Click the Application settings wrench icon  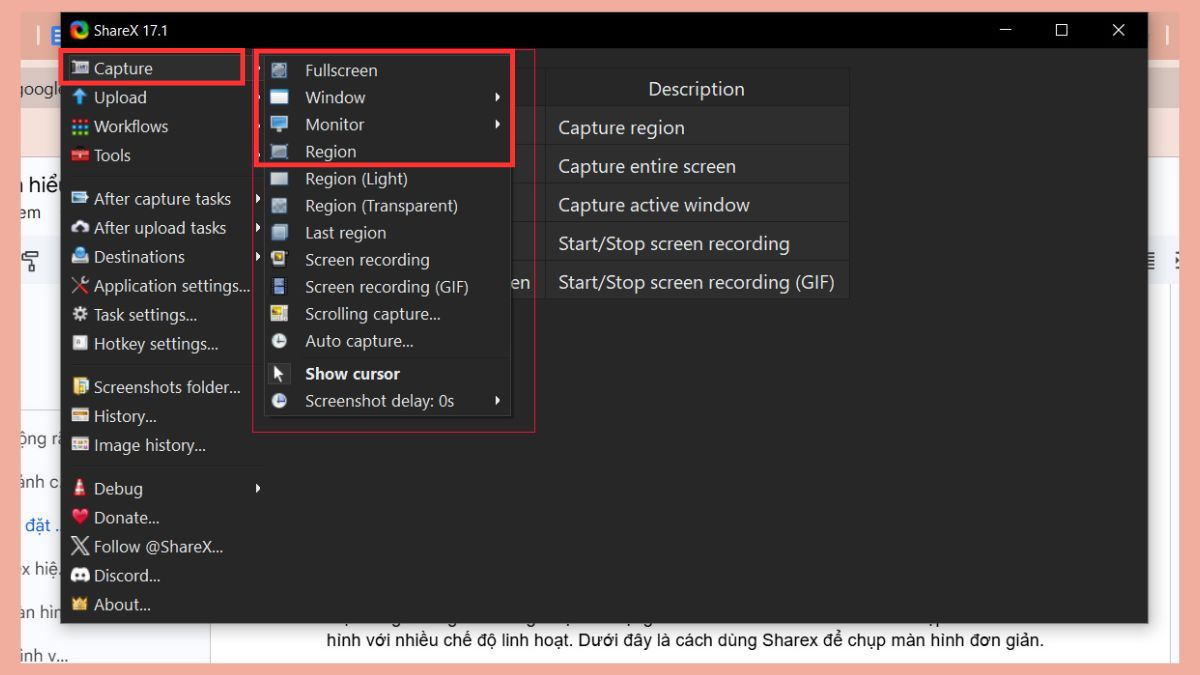80,286
